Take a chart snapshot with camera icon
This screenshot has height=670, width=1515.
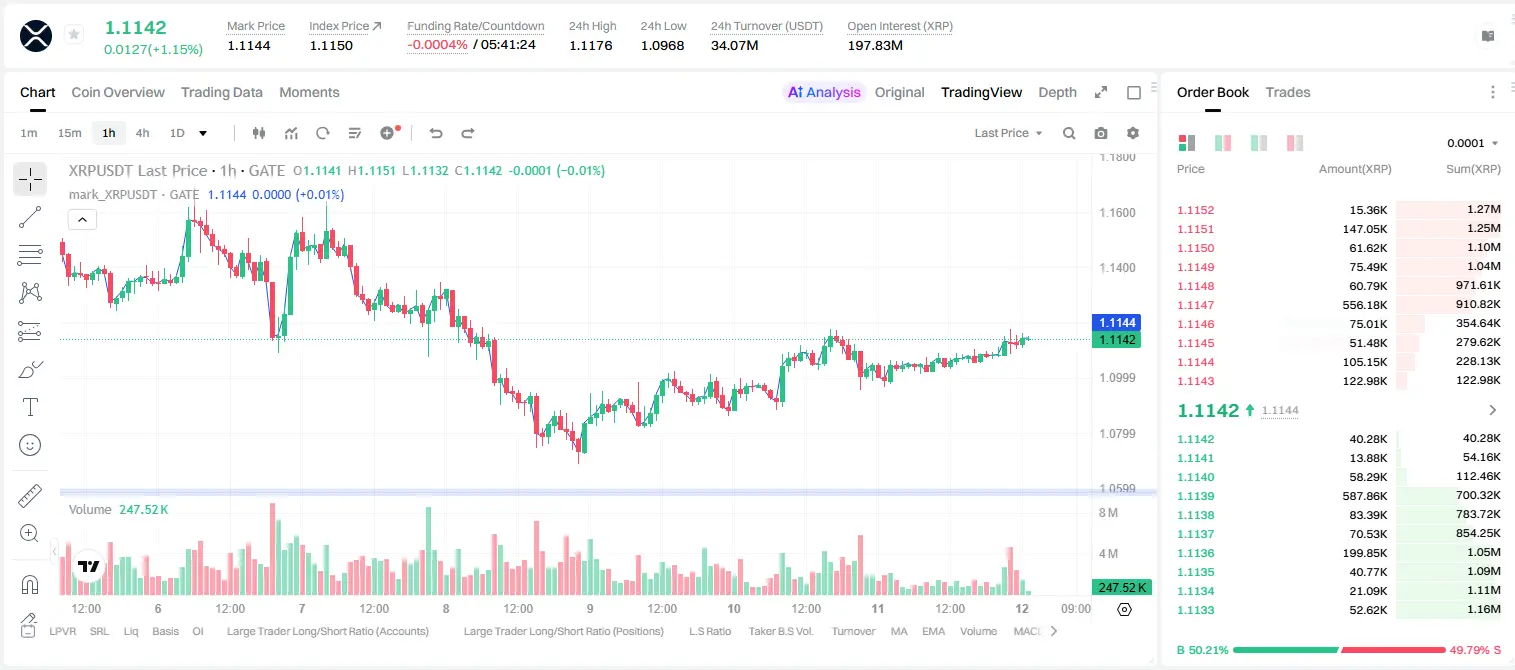(x=1101, y=133)
